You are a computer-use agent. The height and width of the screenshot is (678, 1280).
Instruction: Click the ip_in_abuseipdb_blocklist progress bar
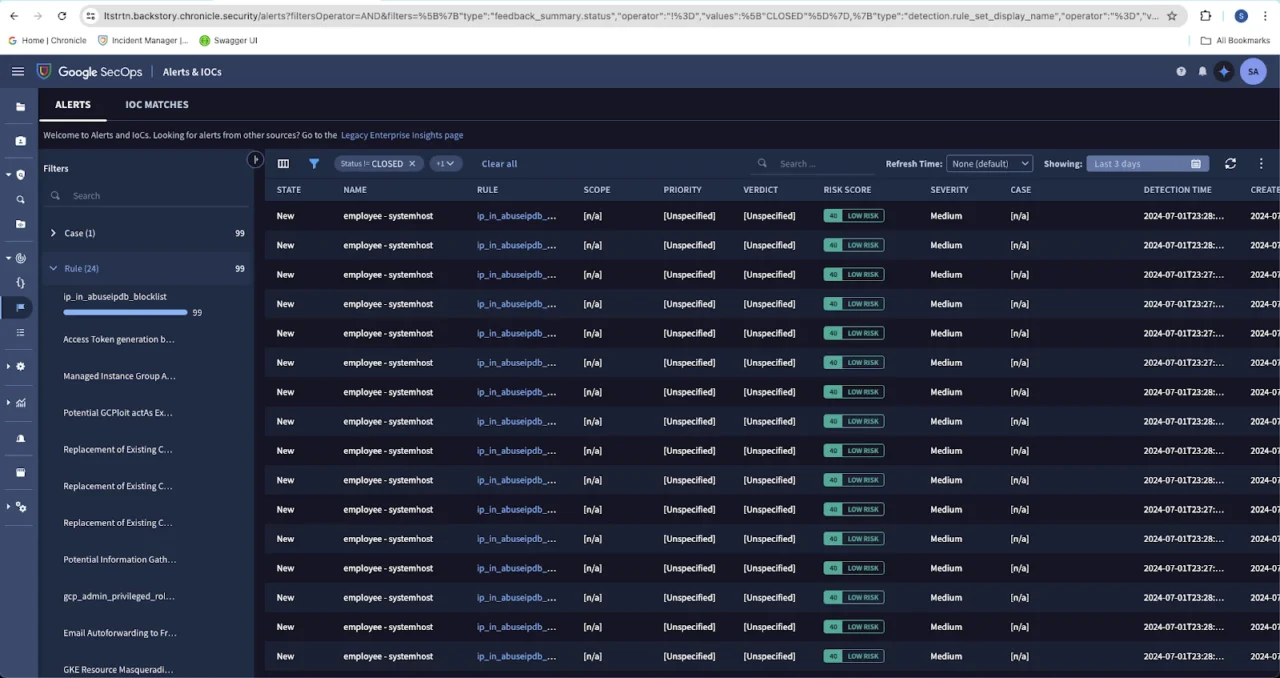[125, 313]
